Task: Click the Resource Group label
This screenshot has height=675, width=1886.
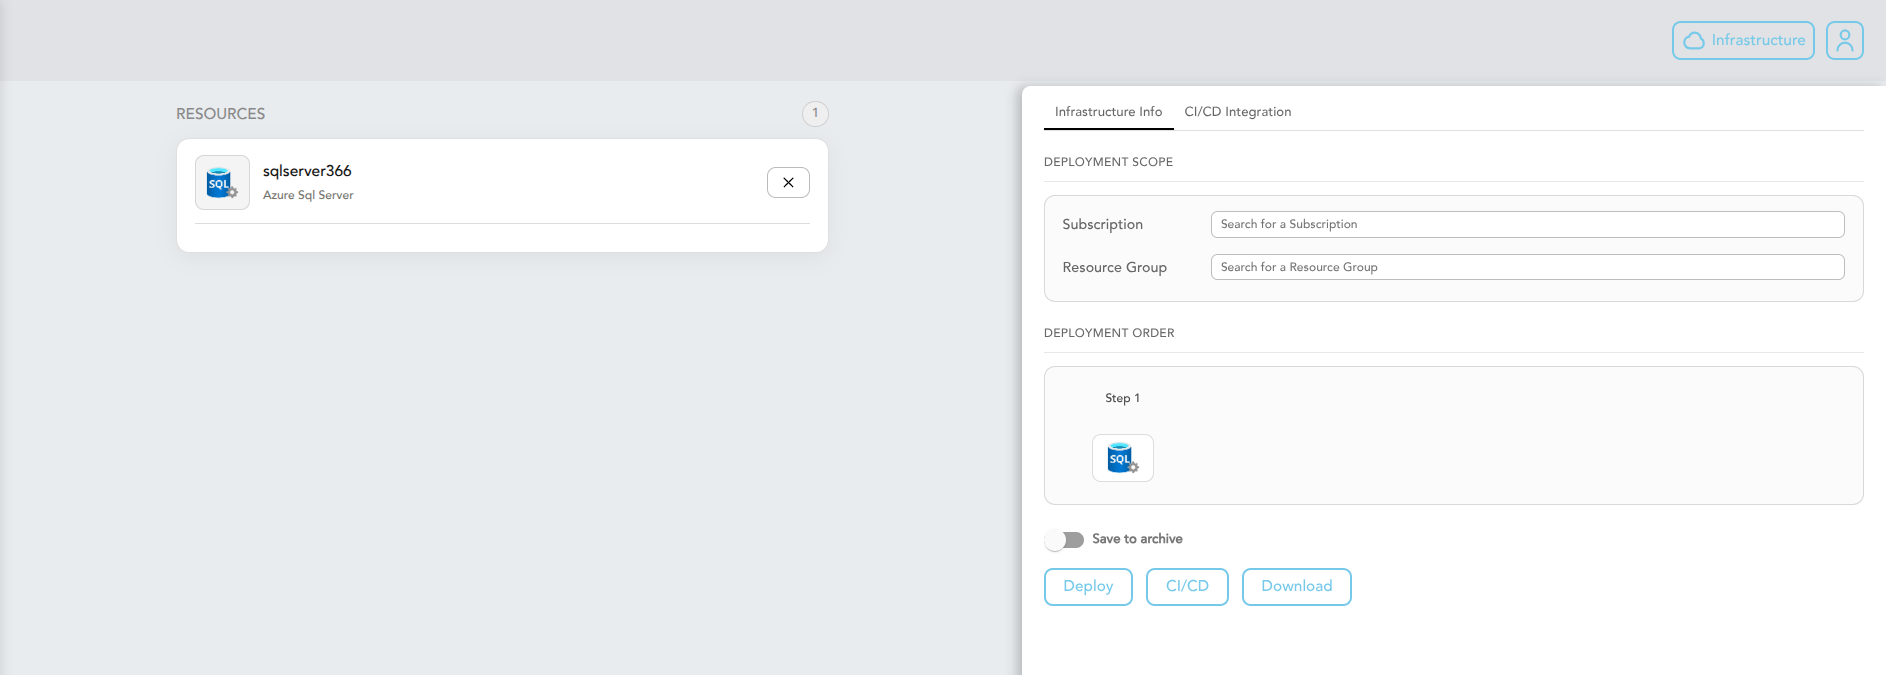Action: (x=1114, y=267)
